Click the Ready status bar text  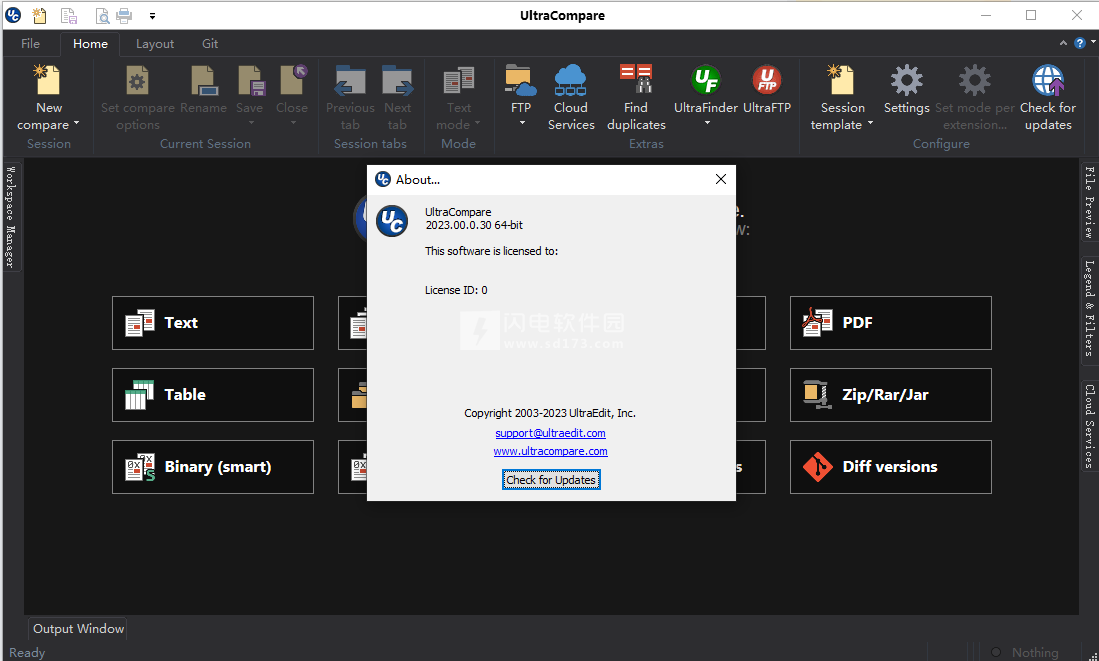coord(27,653)
